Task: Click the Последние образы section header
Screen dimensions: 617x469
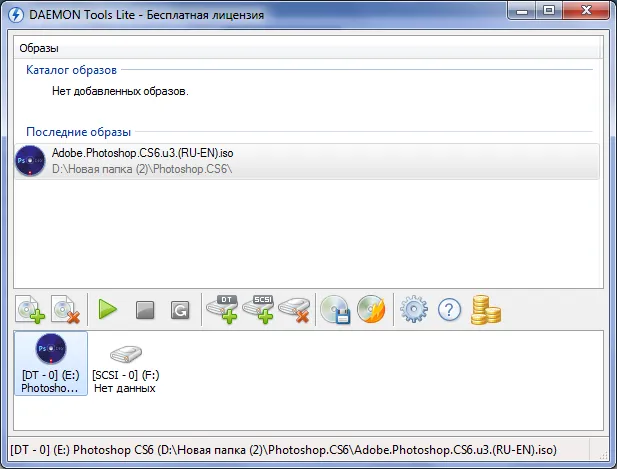Action: [x=78, y=132]
